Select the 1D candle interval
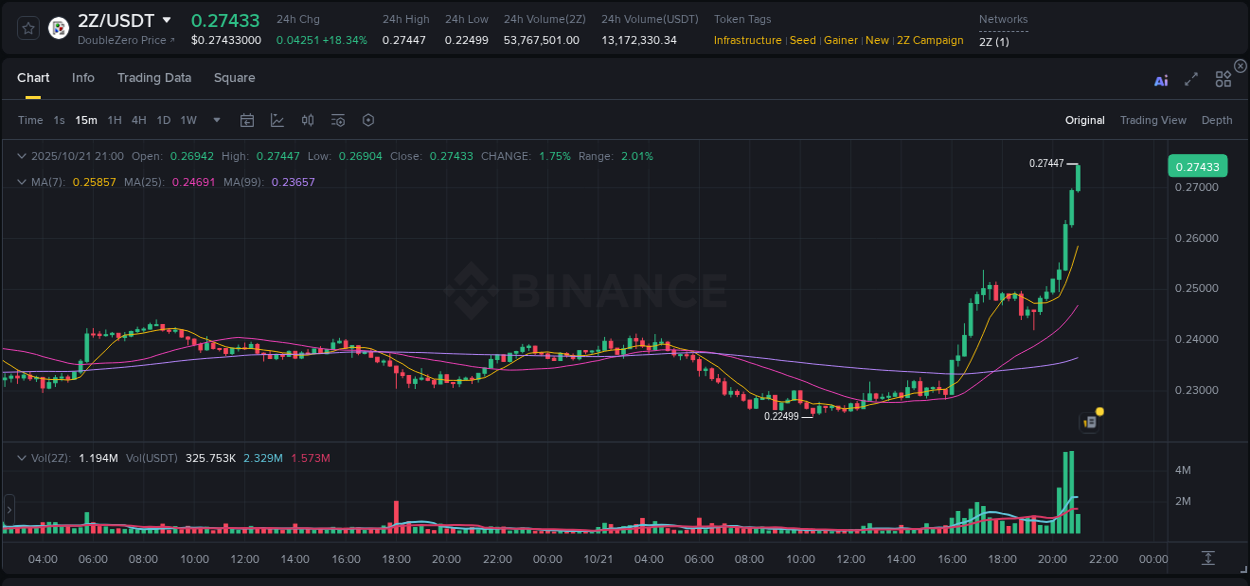The width and height of the screenshot is (1250, 586). click(163, 120)
